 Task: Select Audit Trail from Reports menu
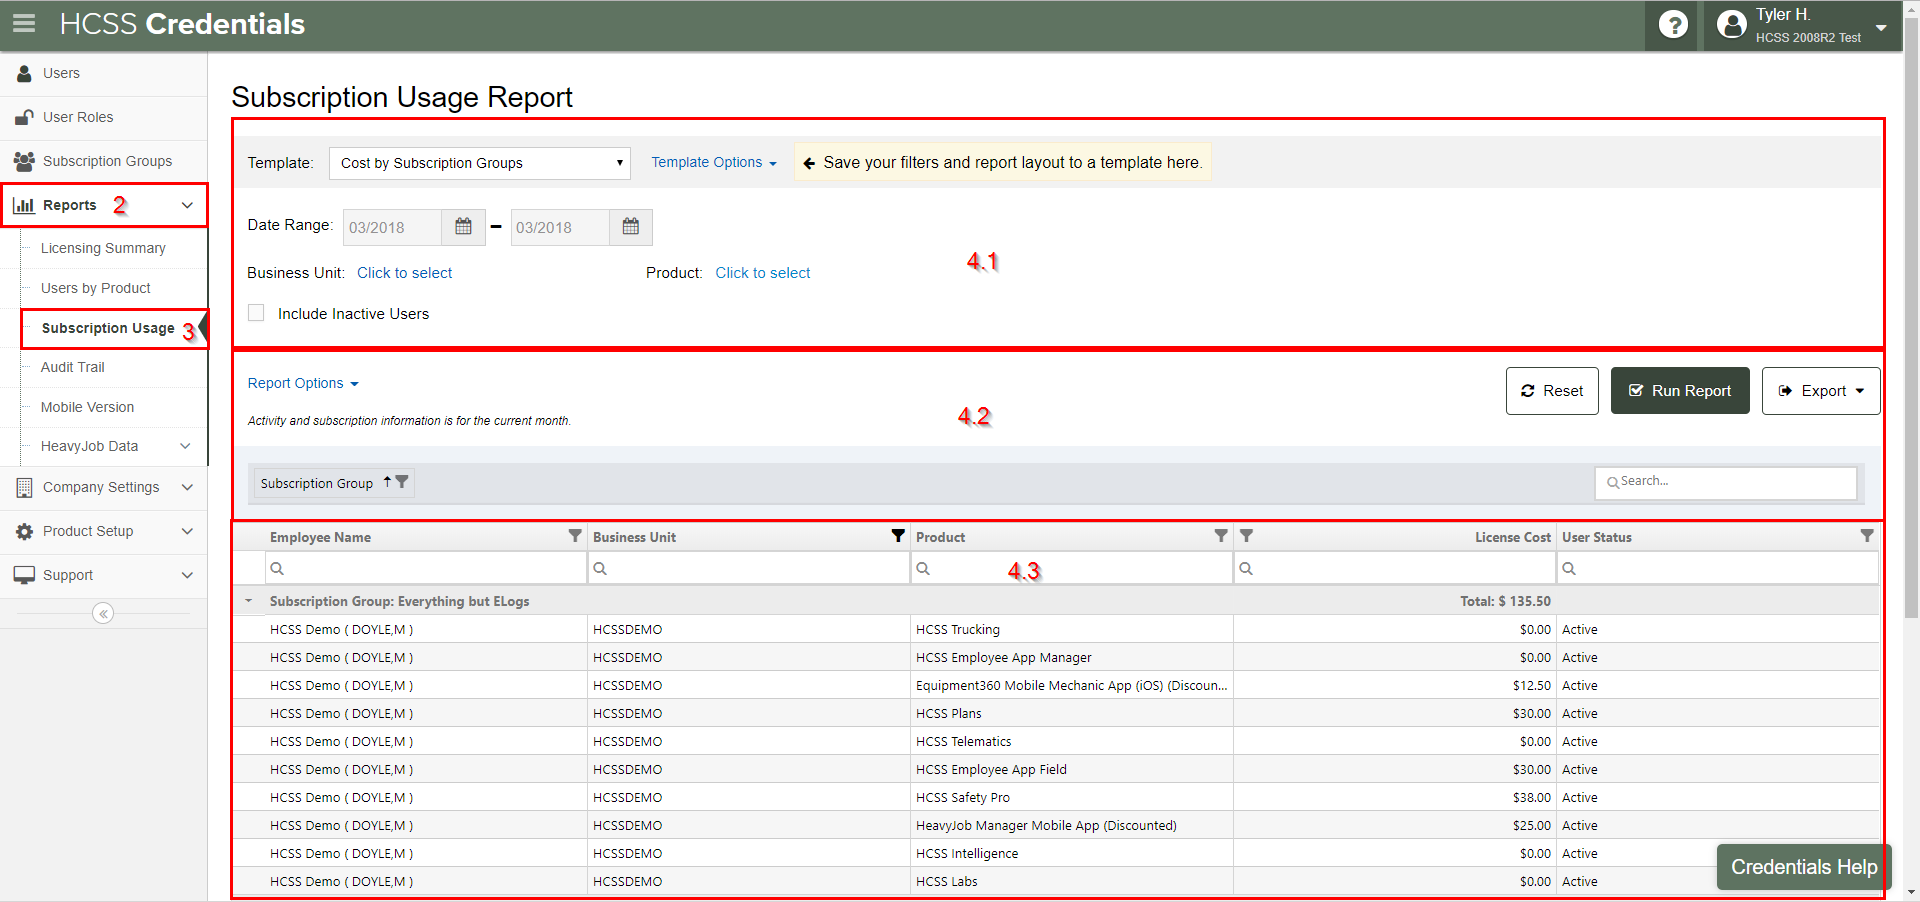[72, 367]
